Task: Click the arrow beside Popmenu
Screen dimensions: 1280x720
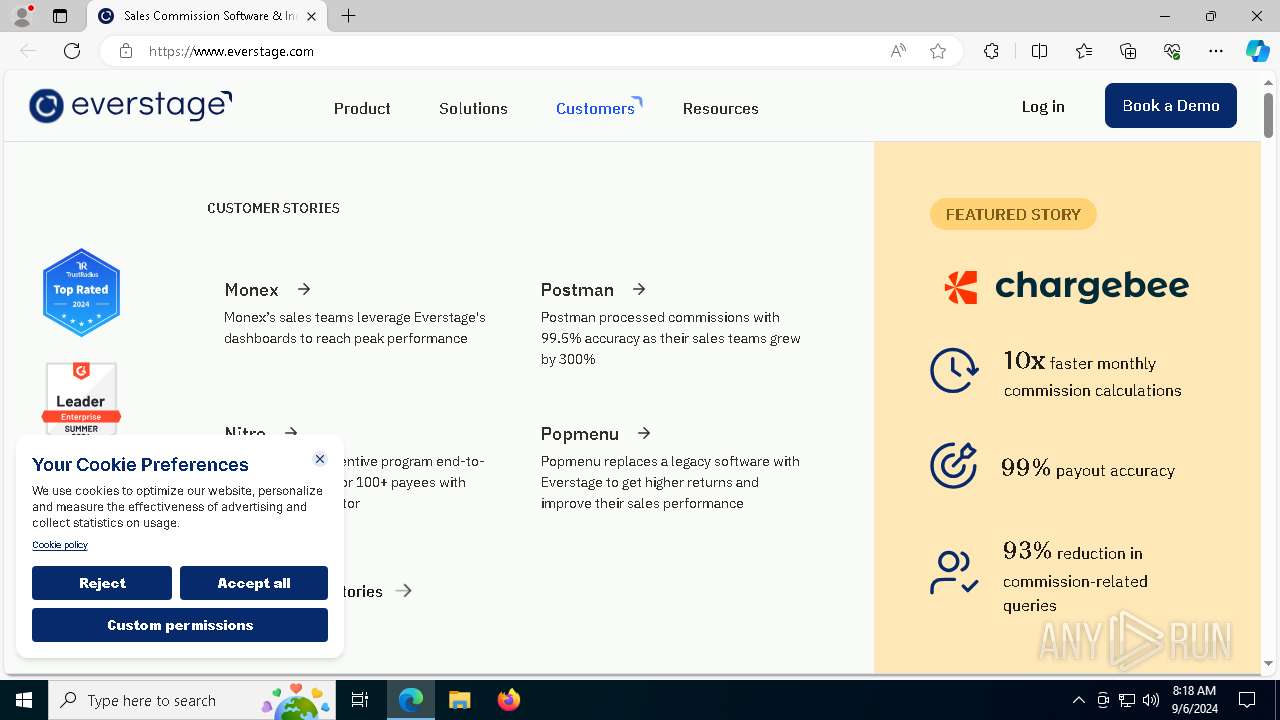Action: [644, 433]
